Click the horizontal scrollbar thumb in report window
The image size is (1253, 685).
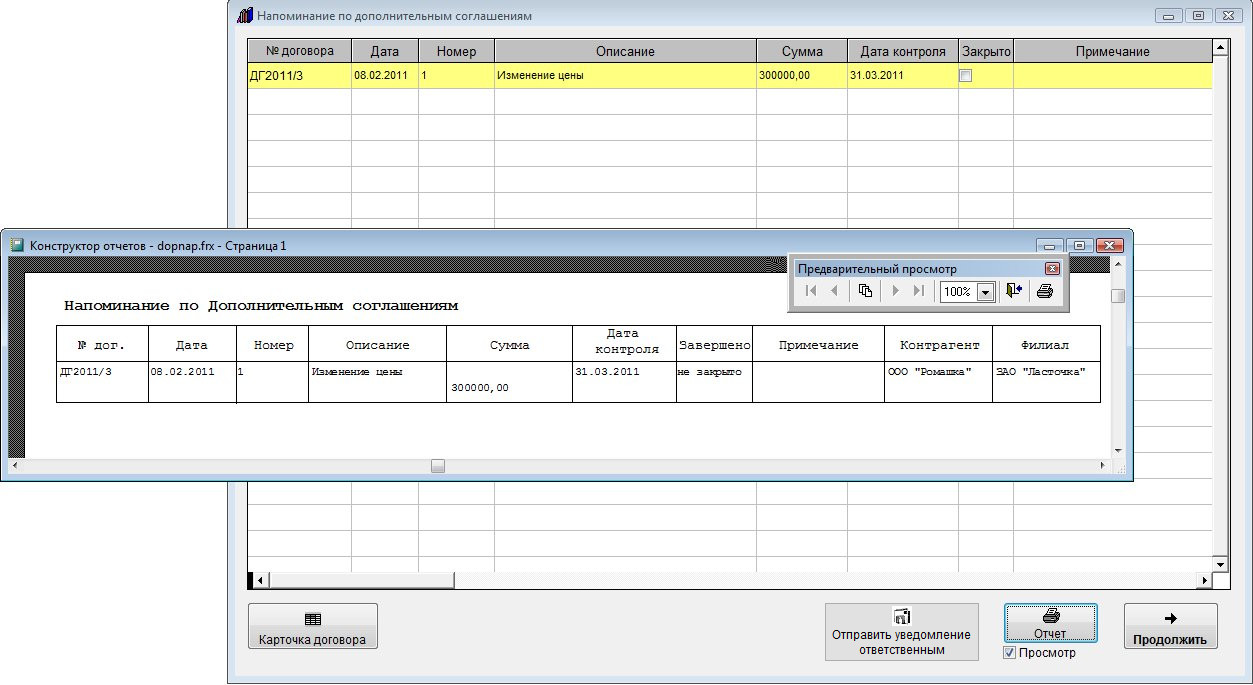[x=438, y=466]
